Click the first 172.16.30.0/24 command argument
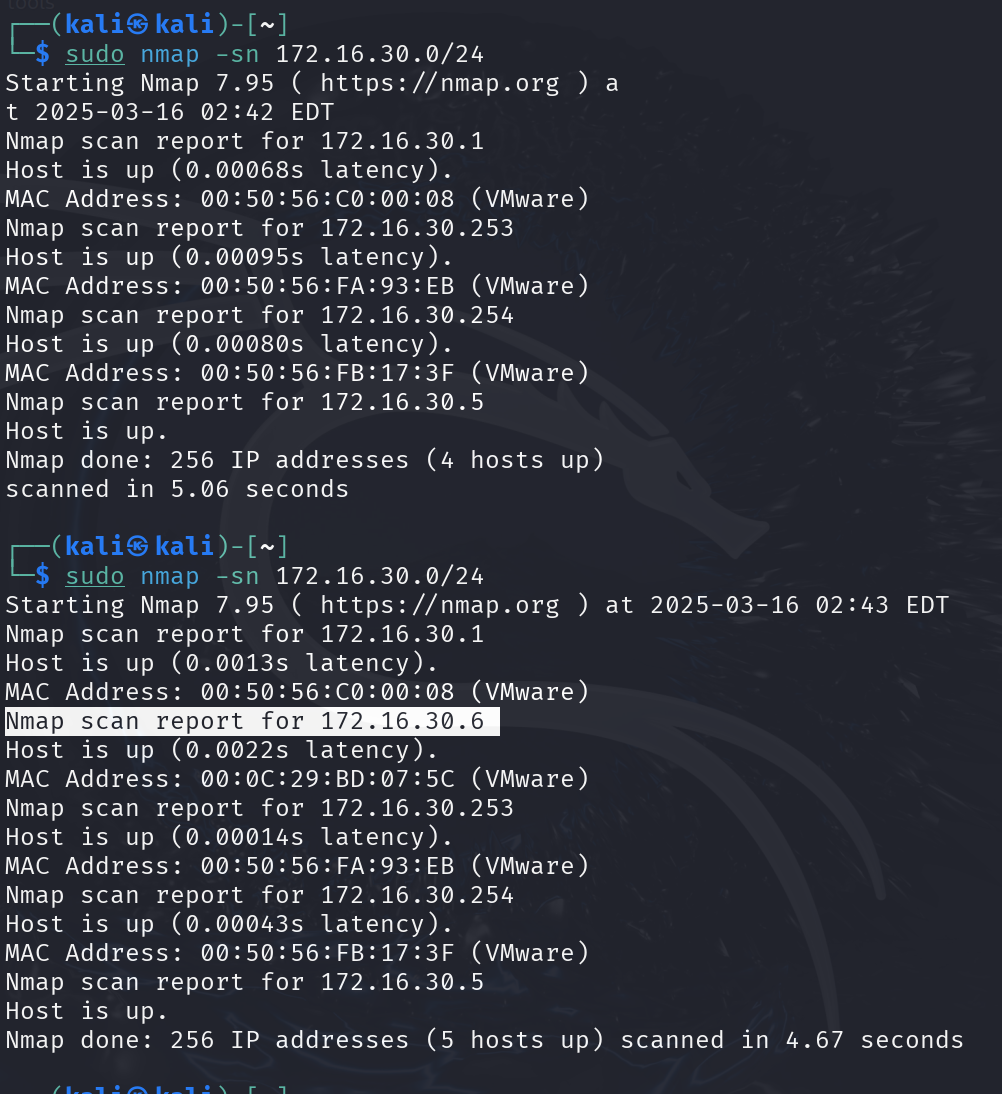Viewport: 1002px width, 1094px height. click(x=380, y=54)
